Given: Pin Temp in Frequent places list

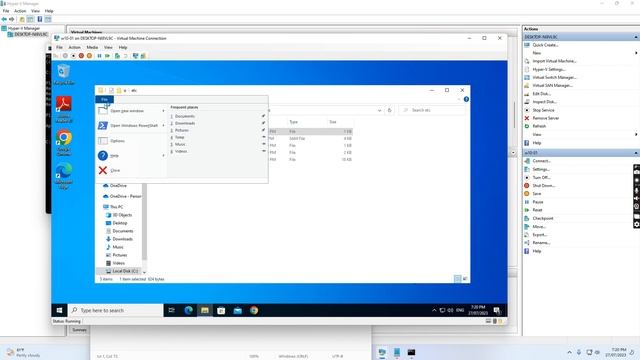Looking at the screenshot, I should click(x=264, y=137).
